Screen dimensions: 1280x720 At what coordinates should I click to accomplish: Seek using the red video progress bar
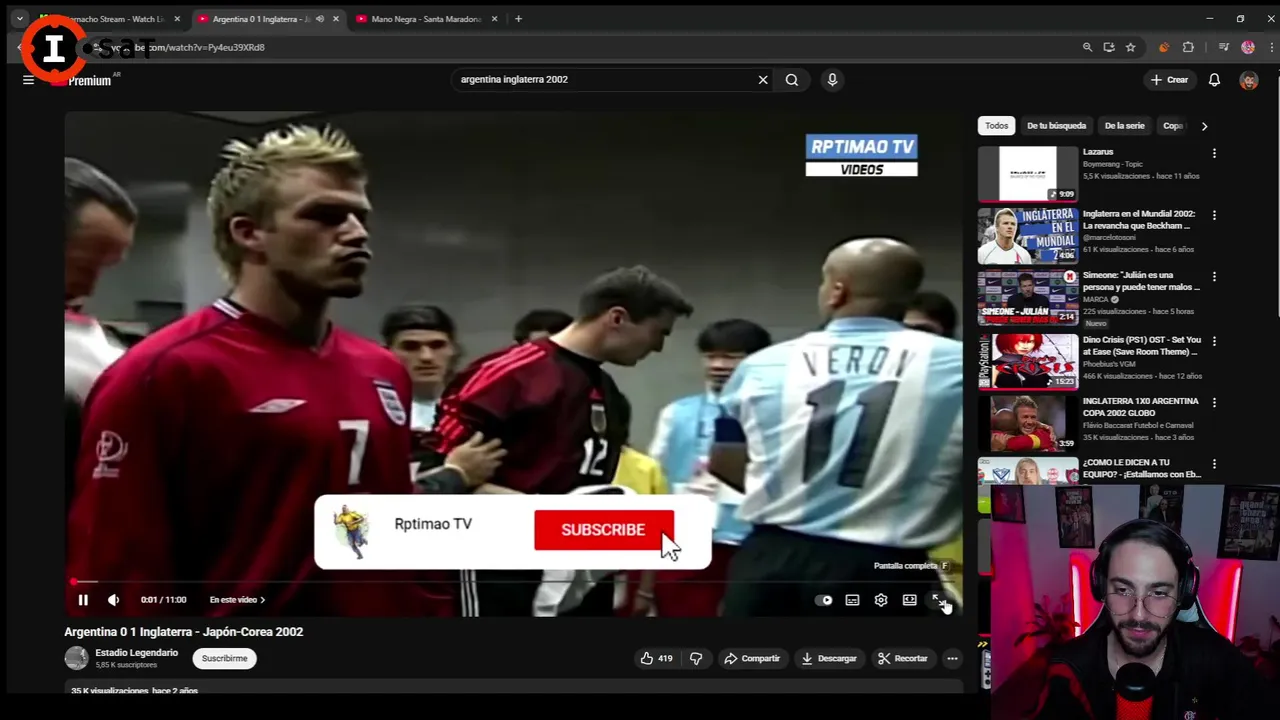coord(514,581)
